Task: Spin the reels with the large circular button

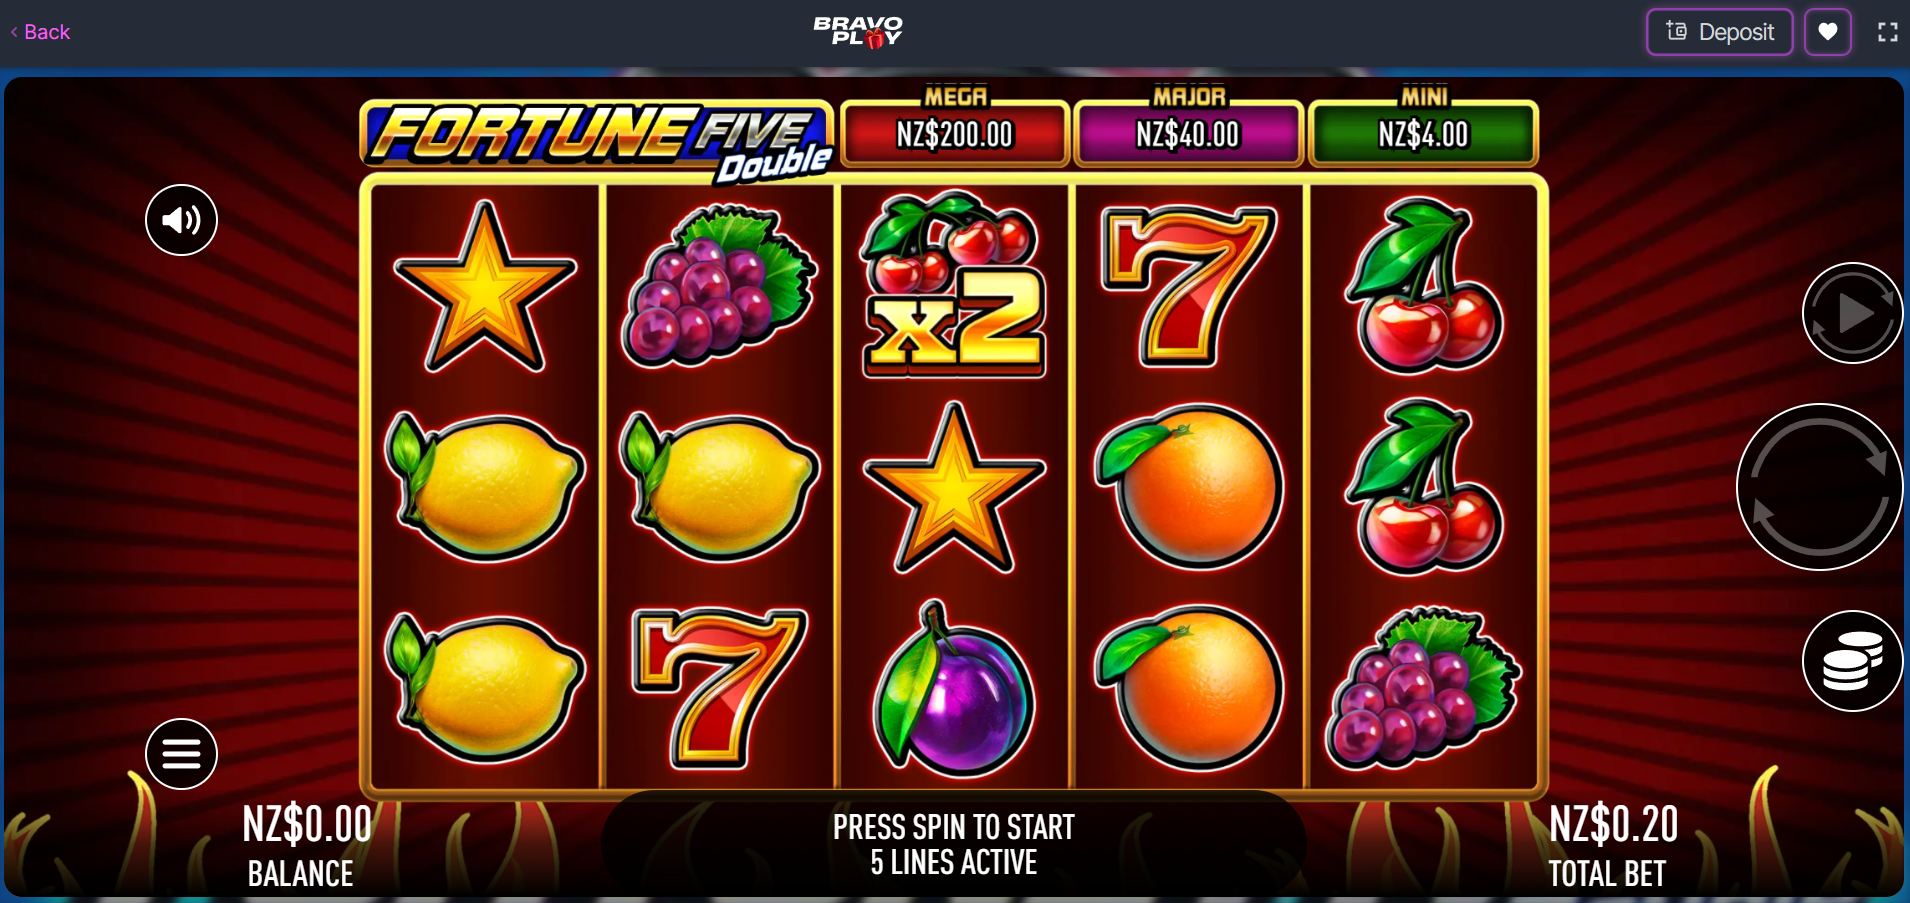Action: pyautogui.click(x=1820, y=487)
